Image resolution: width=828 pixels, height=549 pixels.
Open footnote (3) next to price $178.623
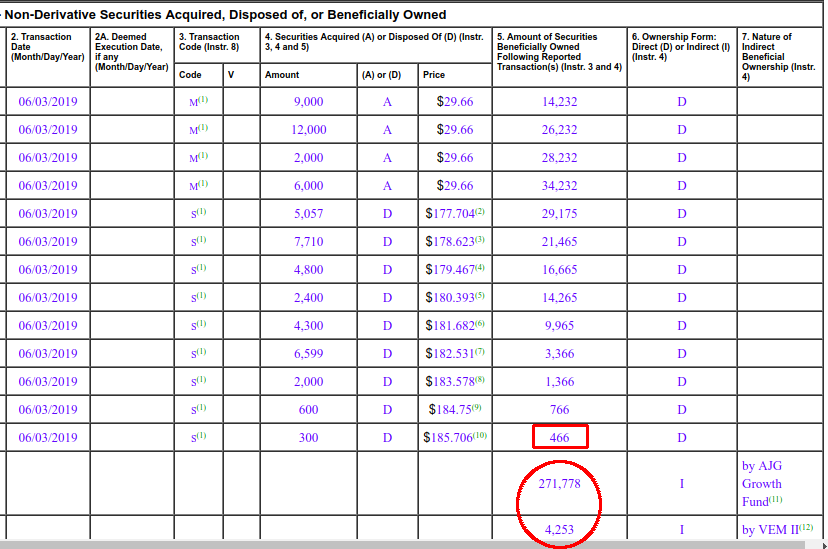pos(479,239)
